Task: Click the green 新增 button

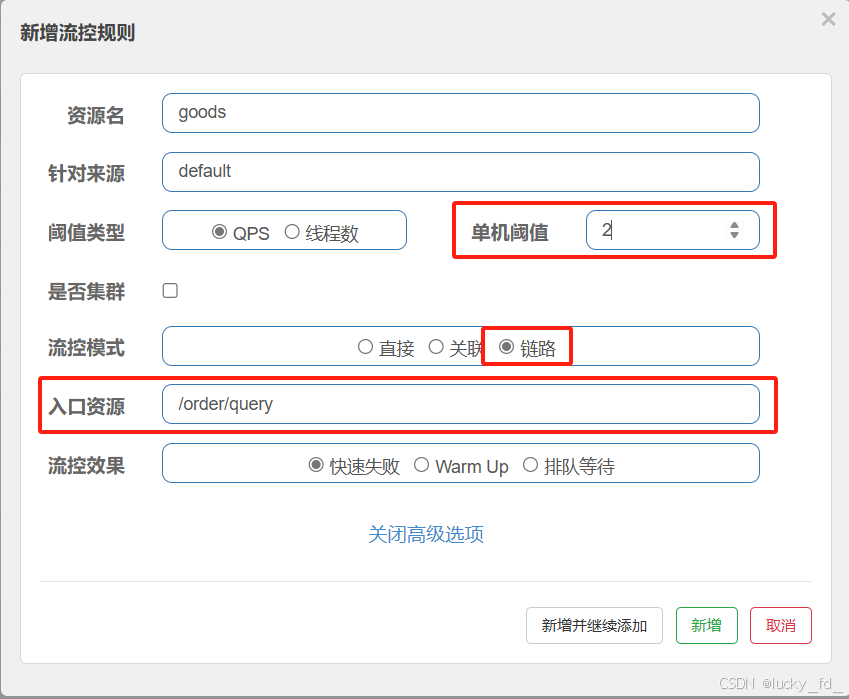Action: coord(707,625)
